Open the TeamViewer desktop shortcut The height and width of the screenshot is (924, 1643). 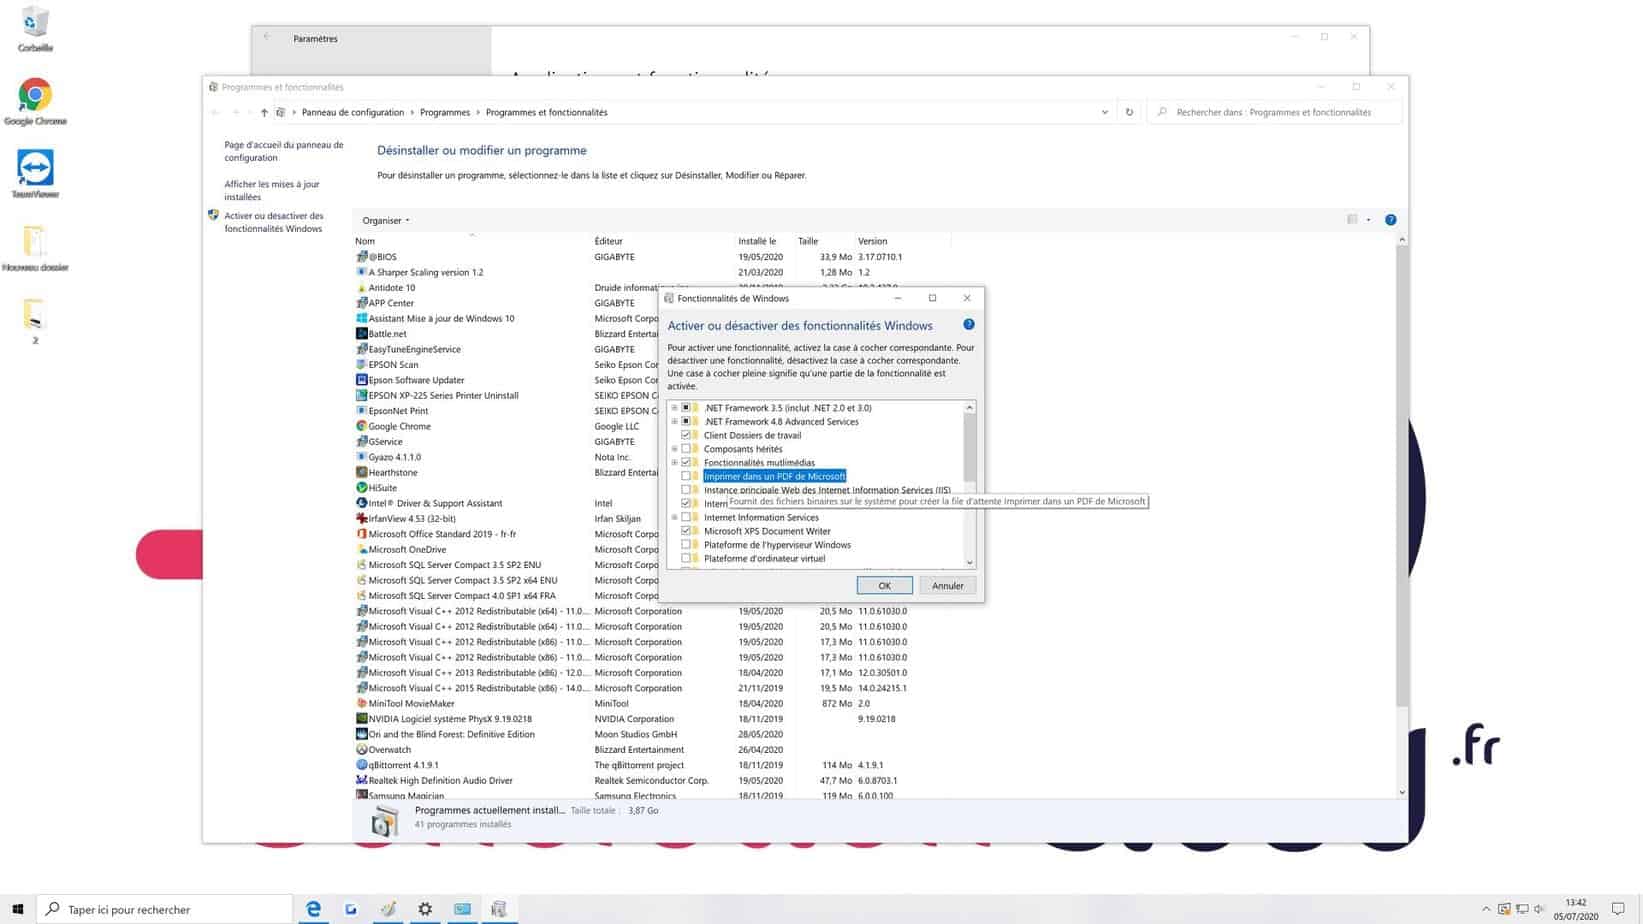click(x=35, y=175)
